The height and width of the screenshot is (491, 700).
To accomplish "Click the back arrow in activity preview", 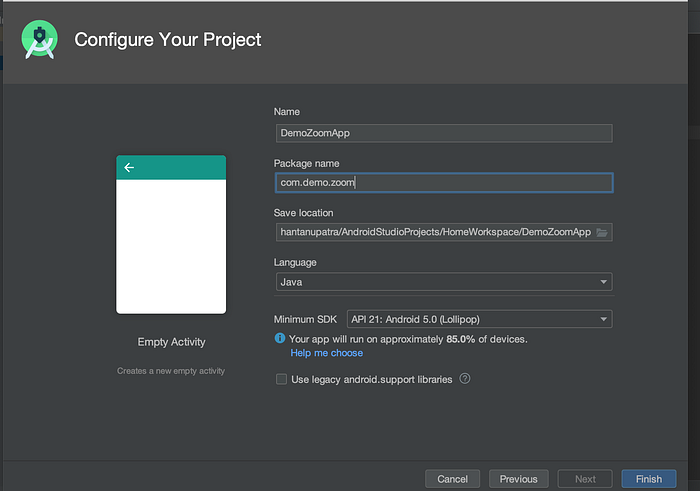I will coord(129,168).
